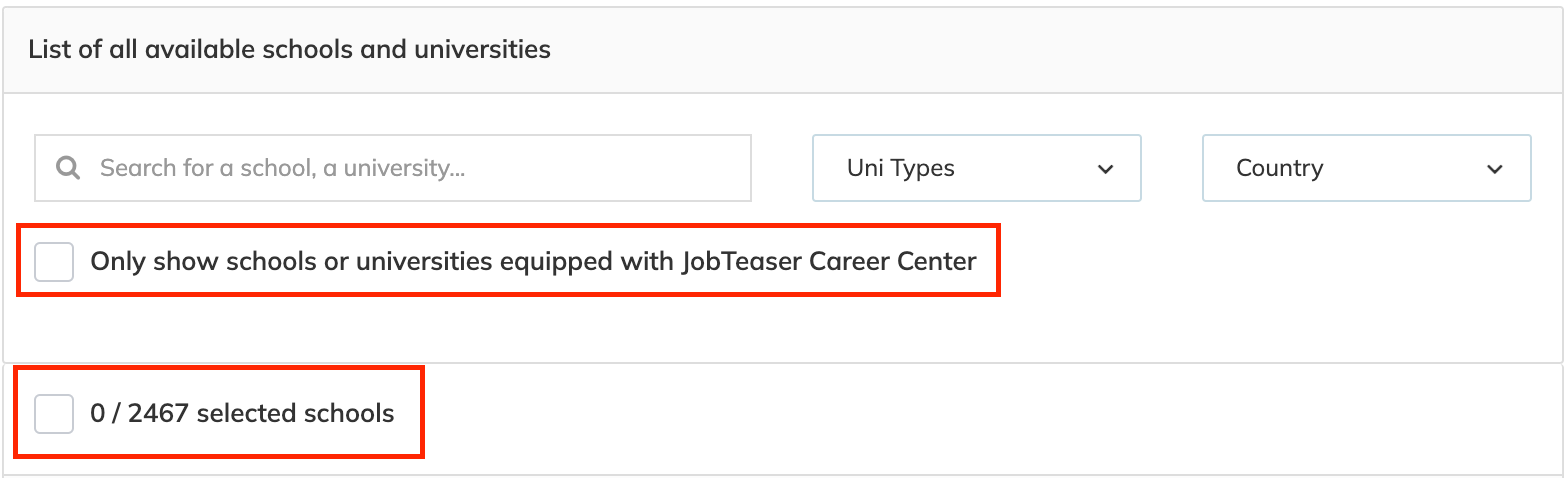Click the '0 / 2467 selected schools' label

tap(242, 413)
